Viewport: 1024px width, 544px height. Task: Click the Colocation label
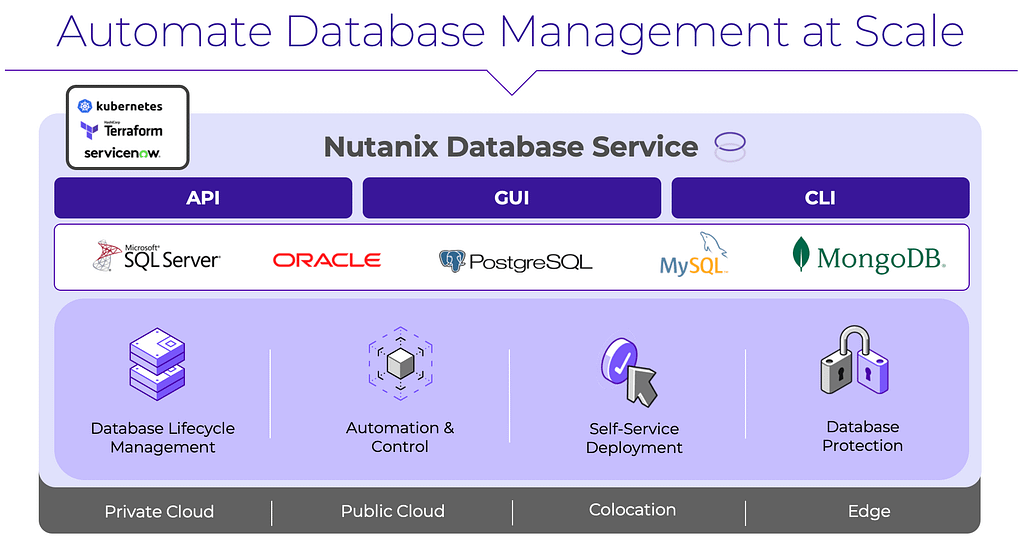(x=632, y=509)
